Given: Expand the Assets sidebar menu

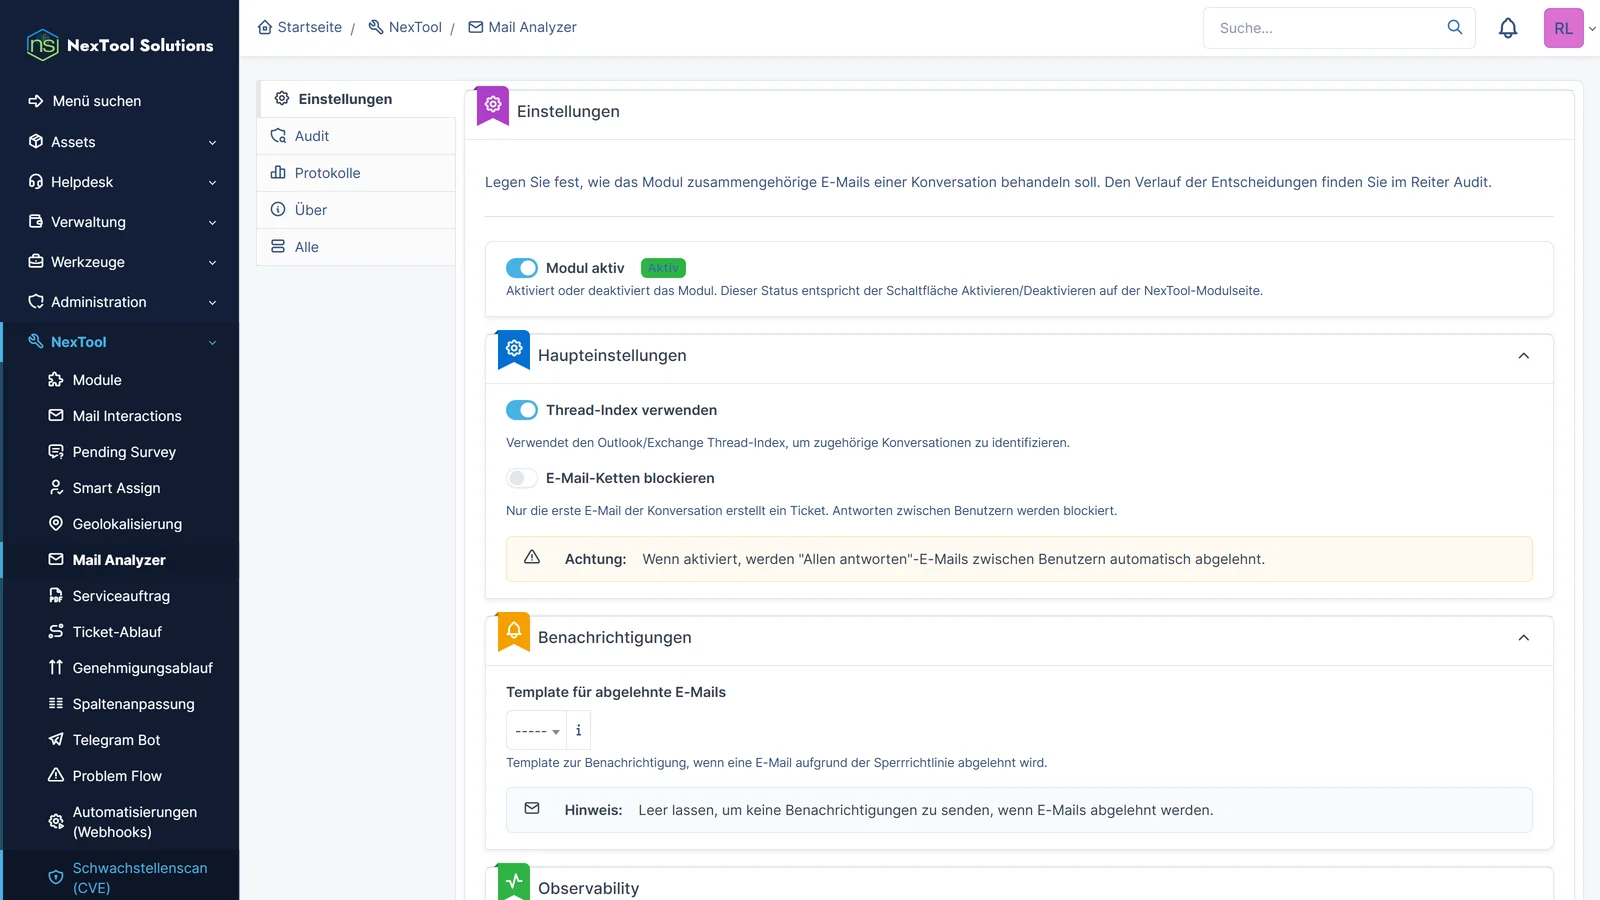Looking at the screenshot, I should click(120, 142).
